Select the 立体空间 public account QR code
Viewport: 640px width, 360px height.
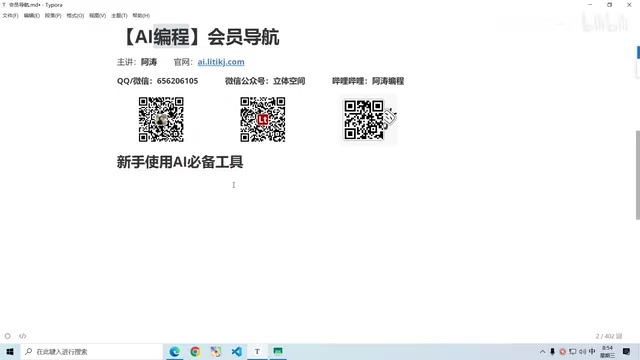[262, 120]
